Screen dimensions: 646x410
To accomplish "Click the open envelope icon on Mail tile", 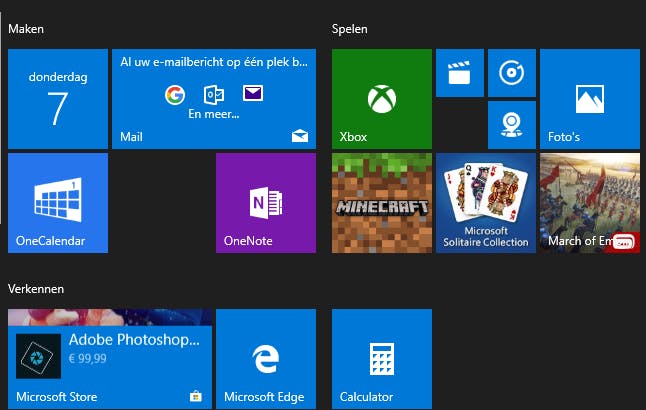I will point(300,136).
